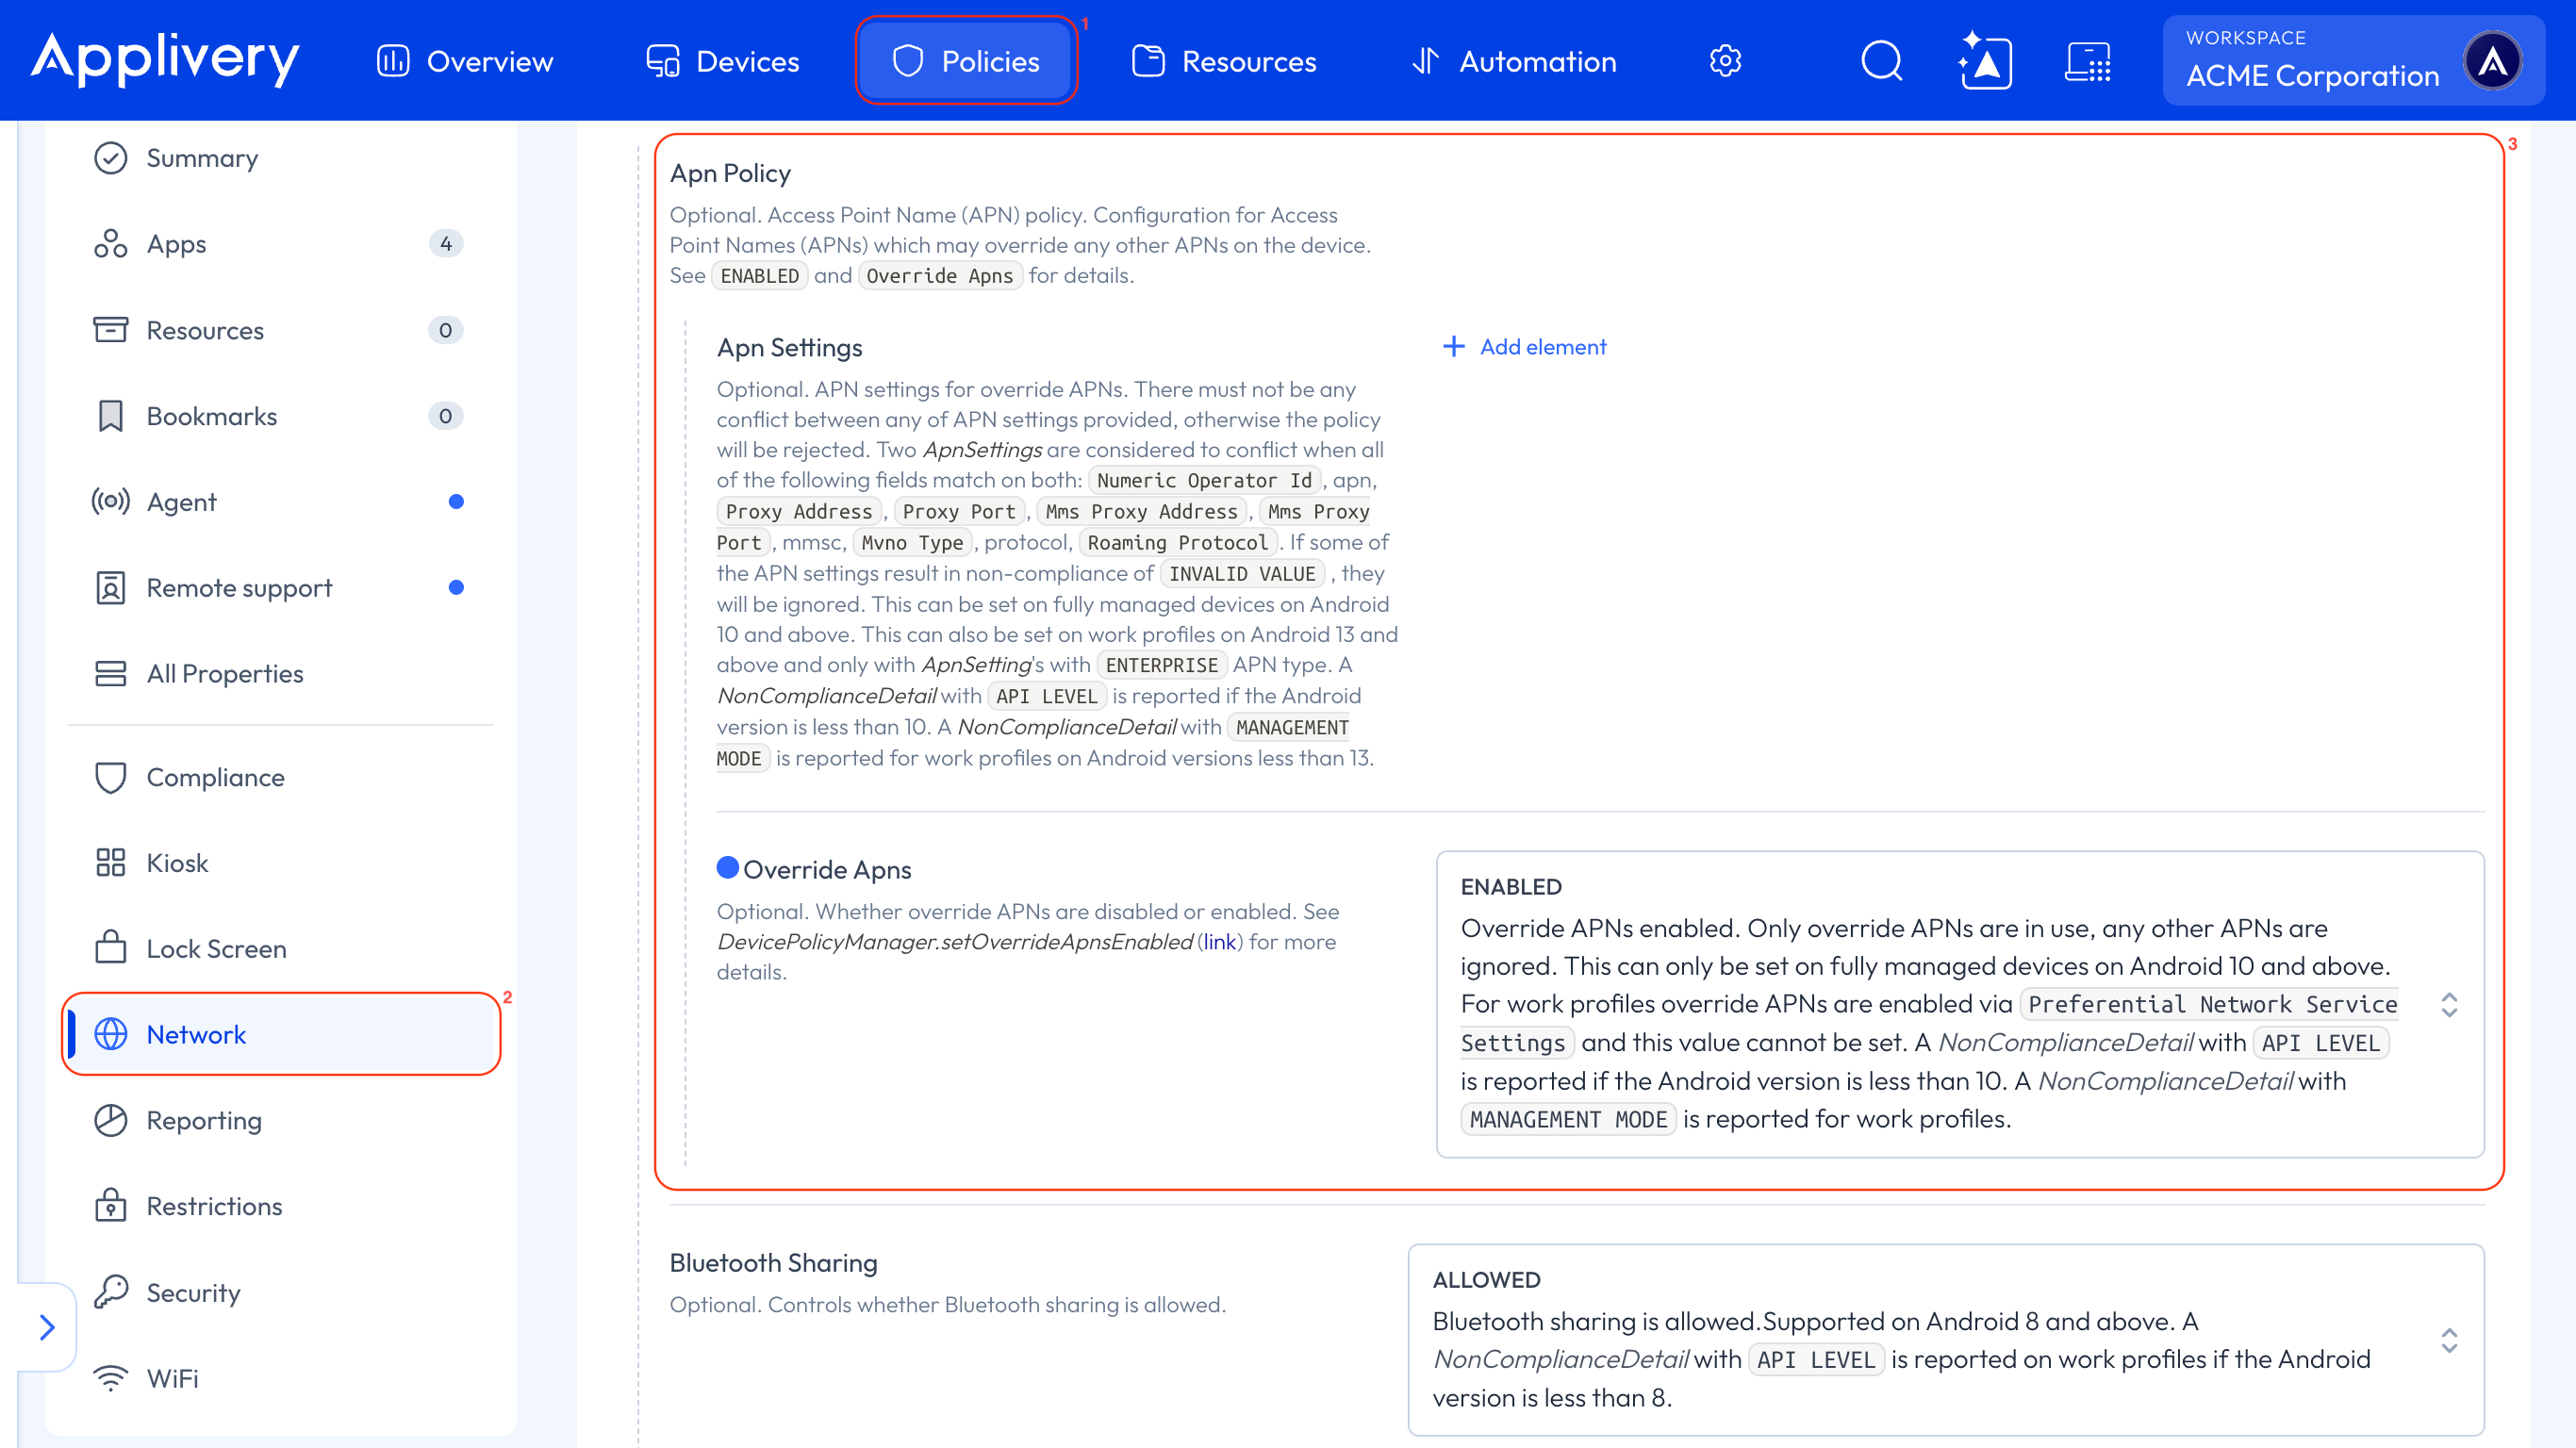2576x1448 pixels.
Task: Open the setOverrideApnsEnabled documentation link
Action: 1219,942
